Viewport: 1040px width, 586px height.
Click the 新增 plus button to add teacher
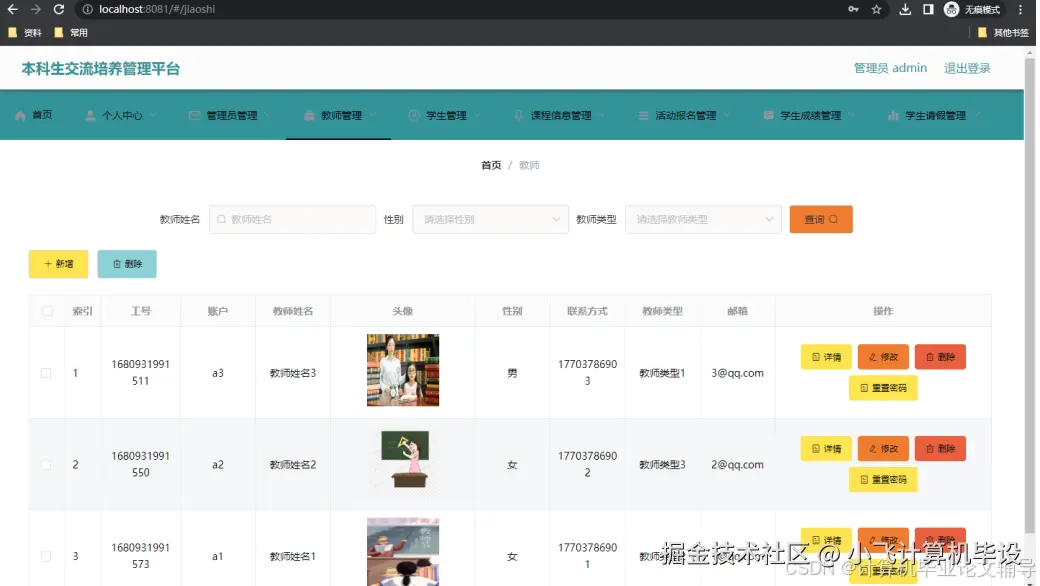[57, 263]
